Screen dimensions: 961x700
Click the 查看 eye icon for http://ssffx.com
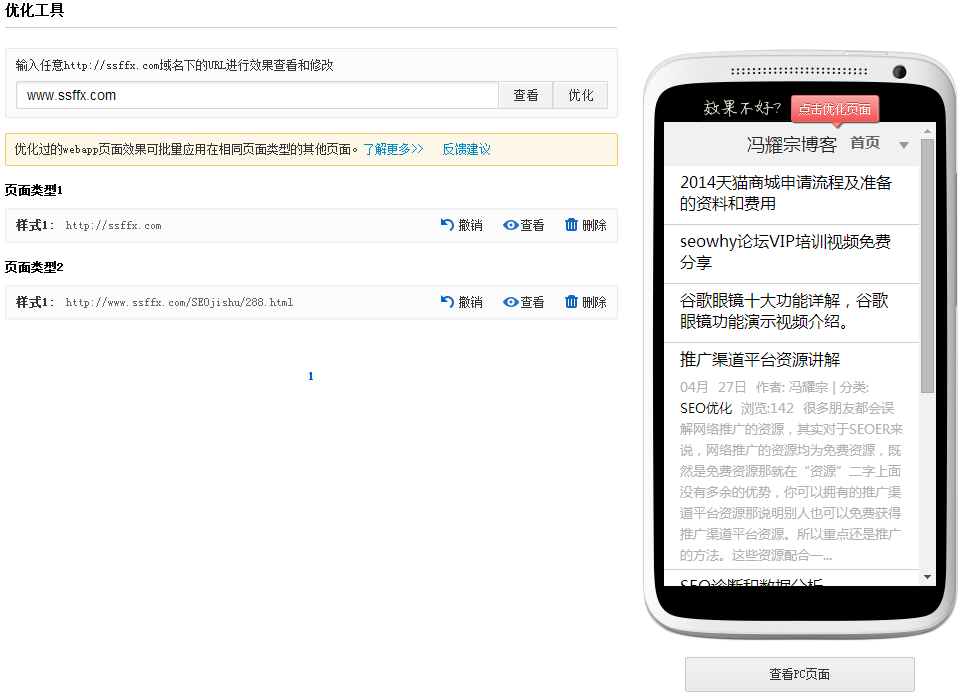click(511, 225)
